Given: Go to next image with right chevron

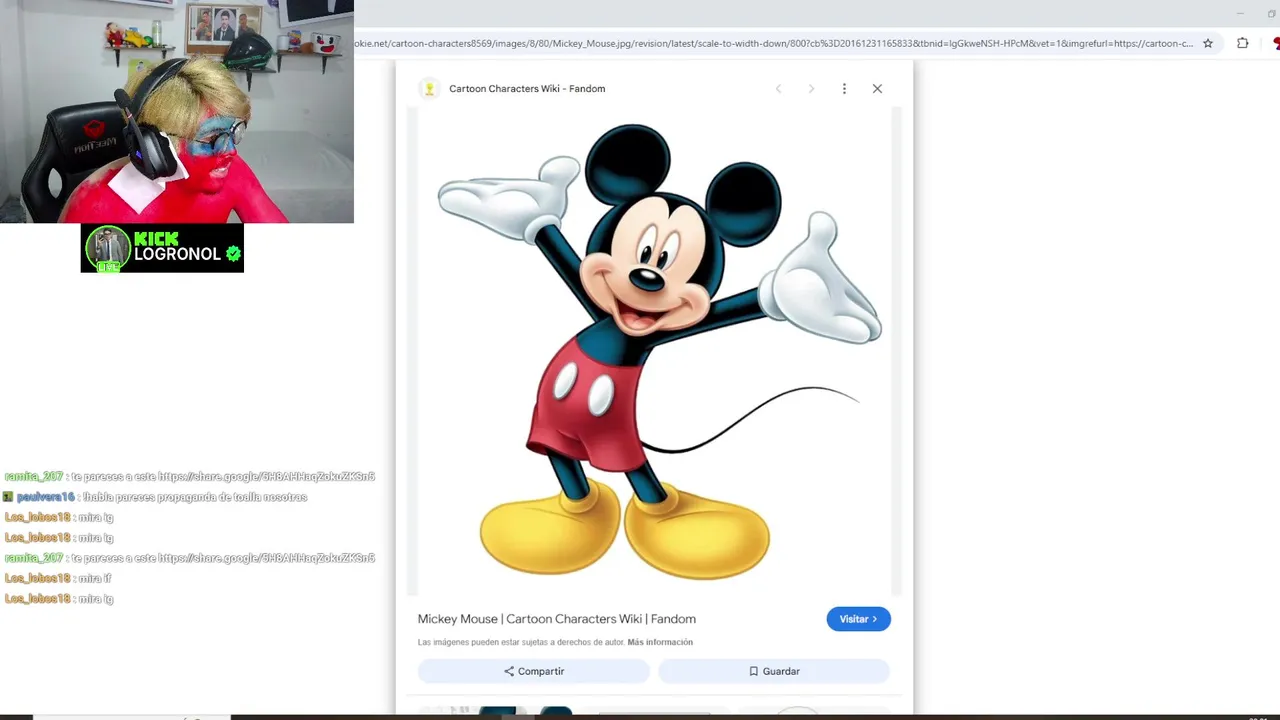Looking at the screenshot, I should point(811,88).
